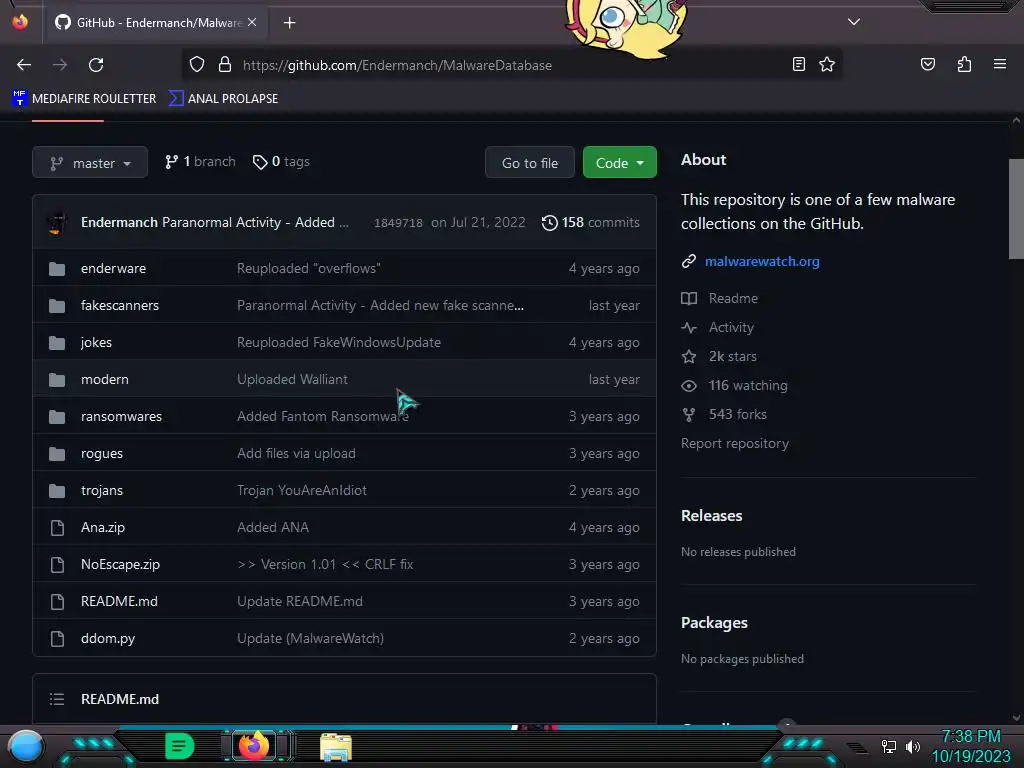Click the Report repository link
The height and width of the screenshot is (768, 1024).
[735, 443]
